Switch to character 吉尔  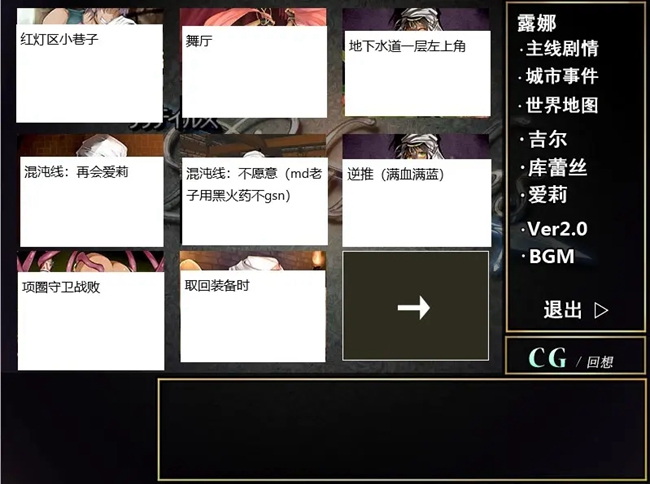547,140
